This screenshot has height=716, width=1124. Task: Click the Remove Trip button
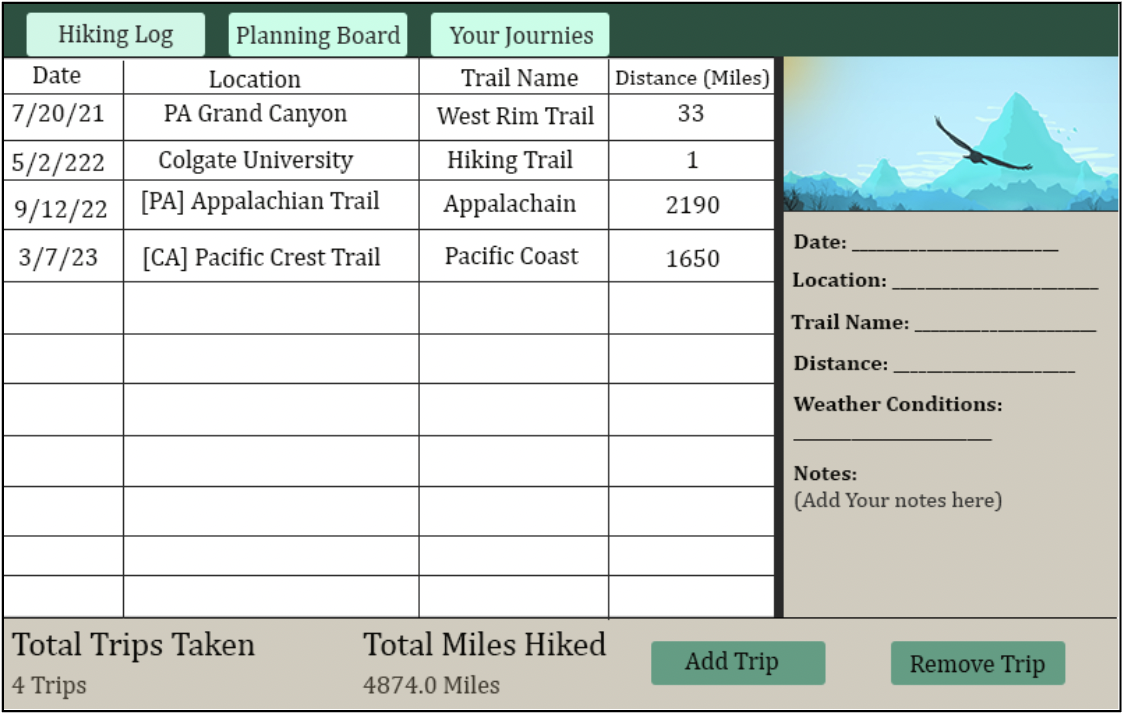click(977, 662)
